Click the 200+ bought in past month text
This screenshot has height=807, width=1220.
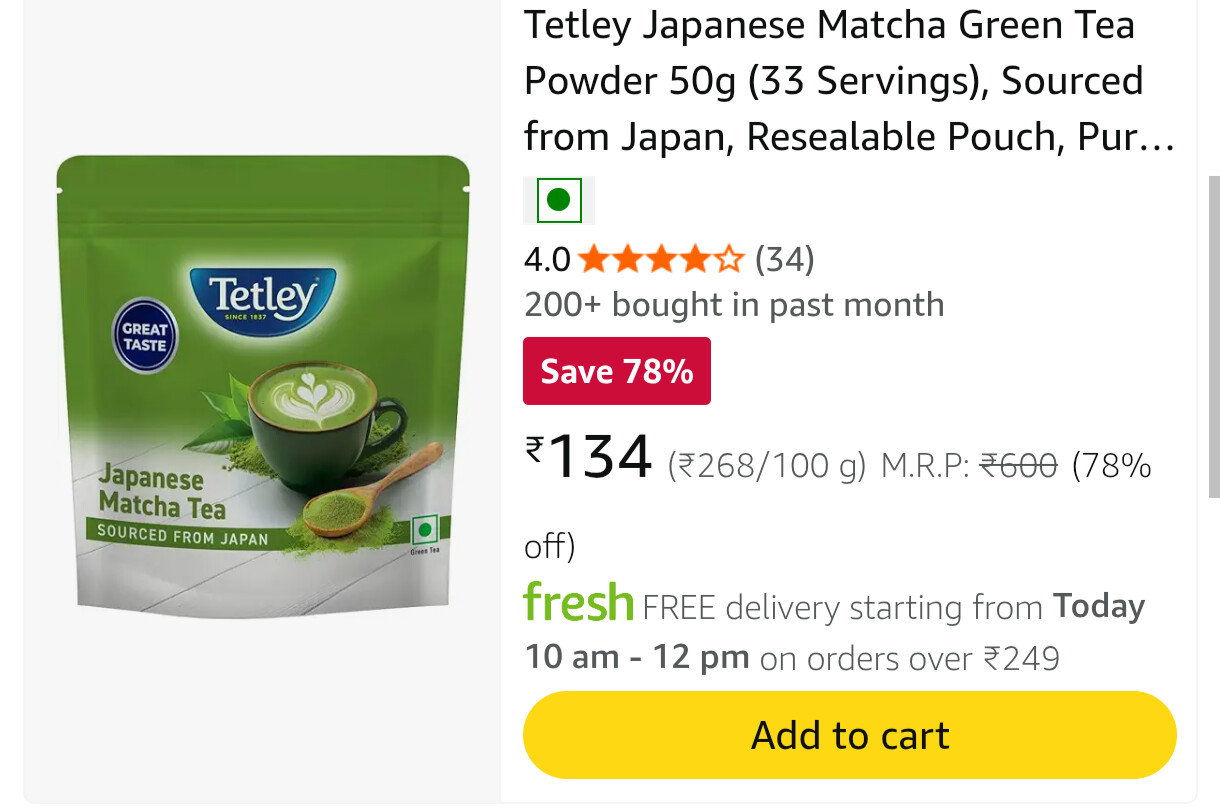point(734,304)
